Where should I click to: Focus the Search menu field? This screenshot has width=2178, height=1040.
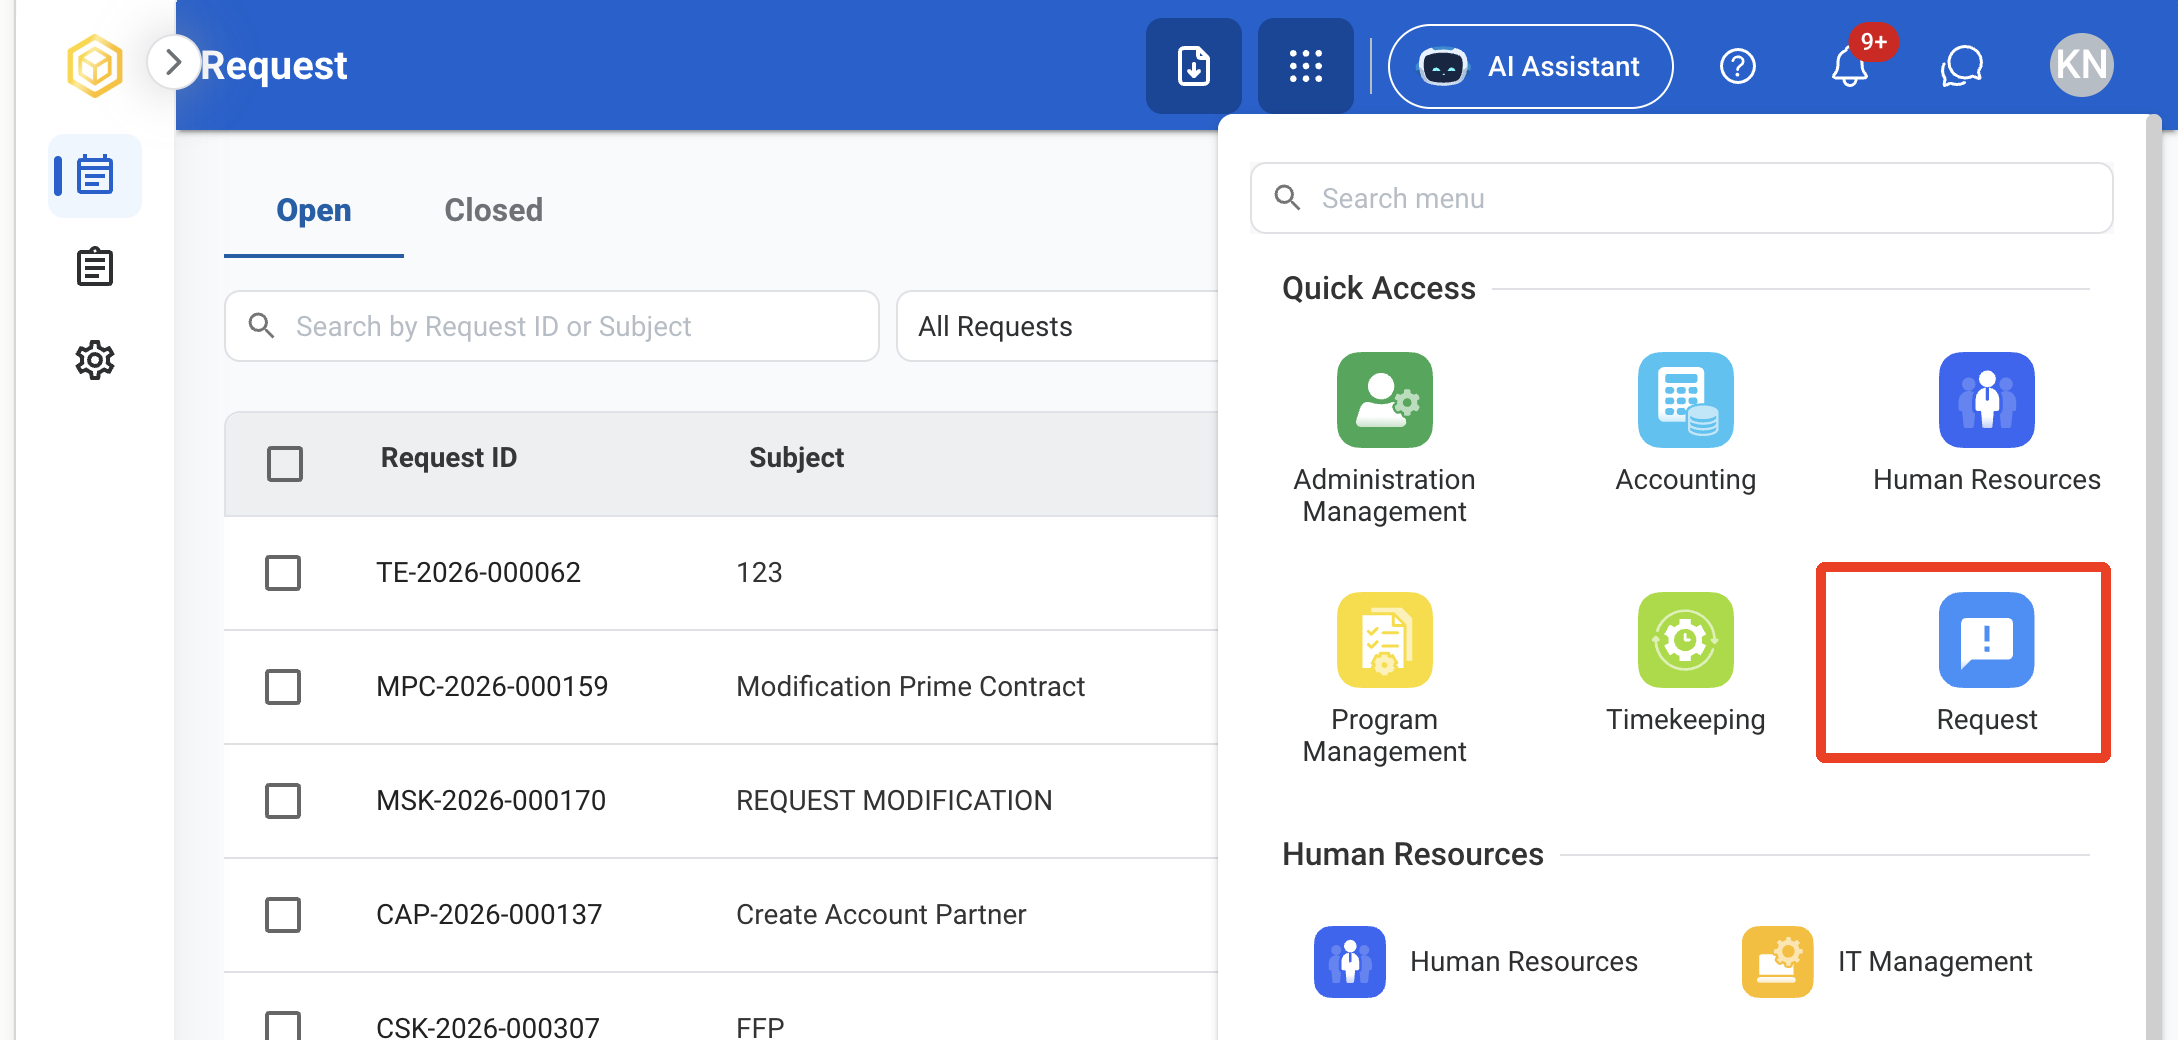point(1682,198)
